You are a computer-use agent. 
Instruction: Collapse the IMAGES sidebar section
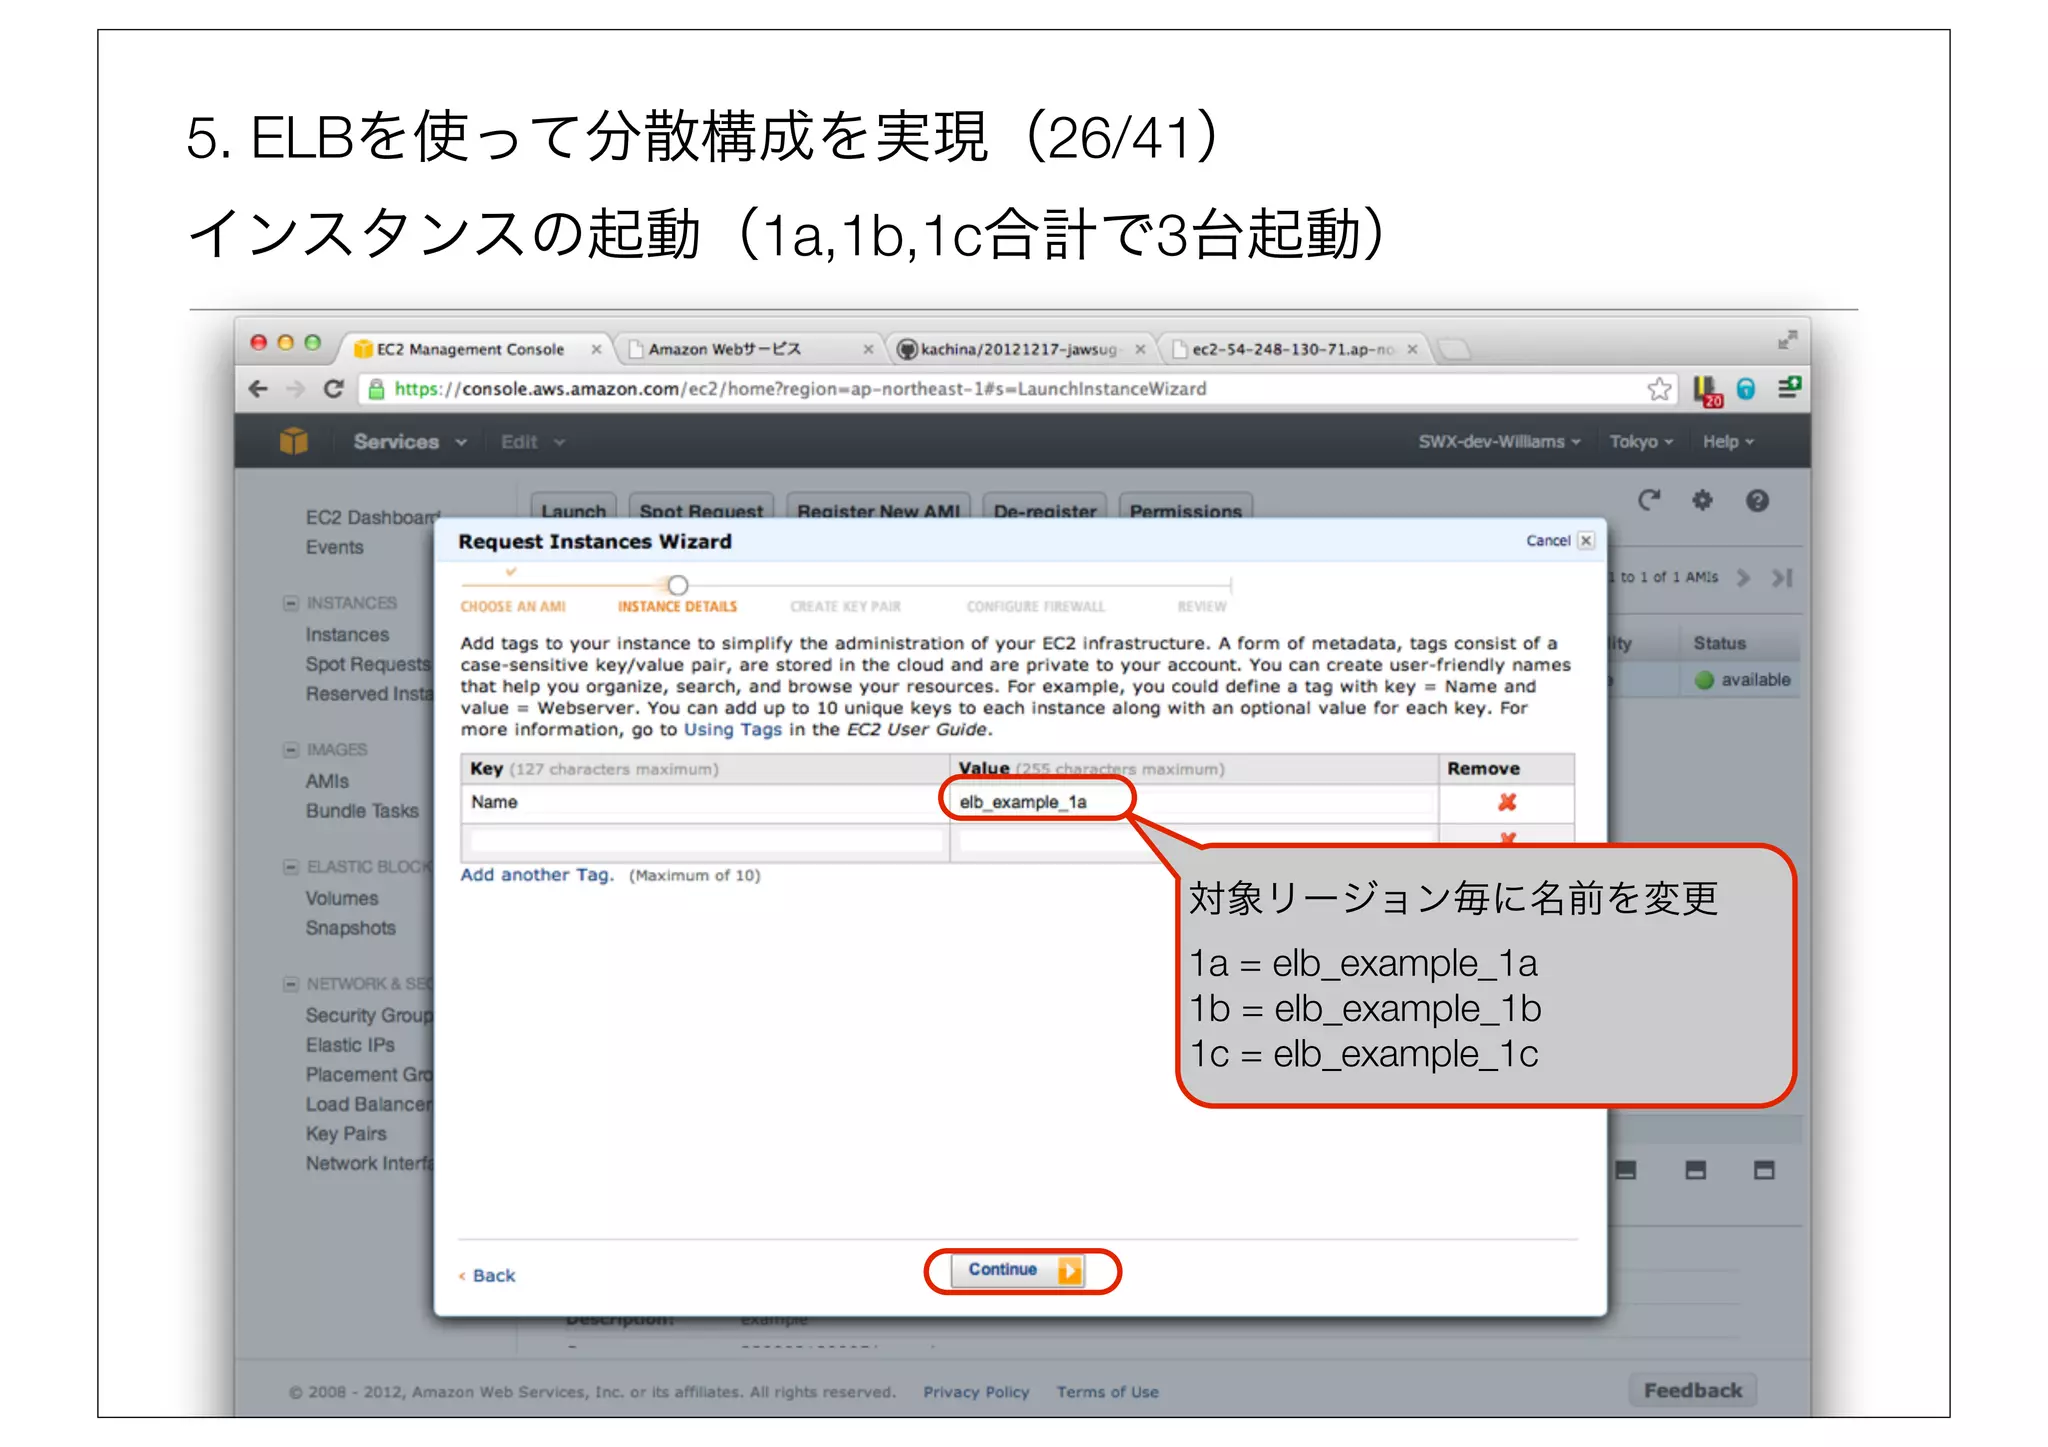click(x=291, y=750)
